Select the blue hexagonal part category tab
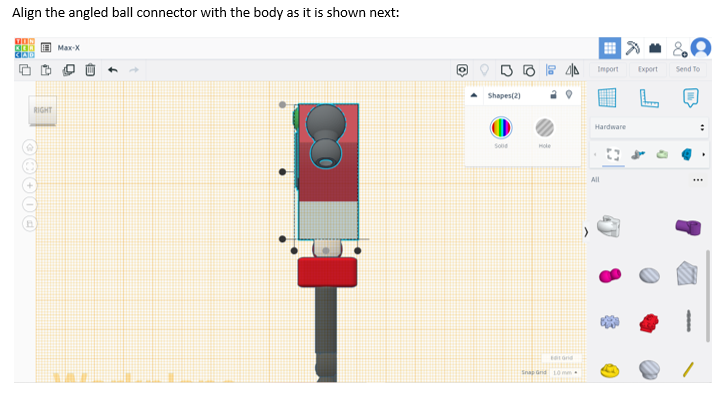724x398 pixels. (687, 154)
